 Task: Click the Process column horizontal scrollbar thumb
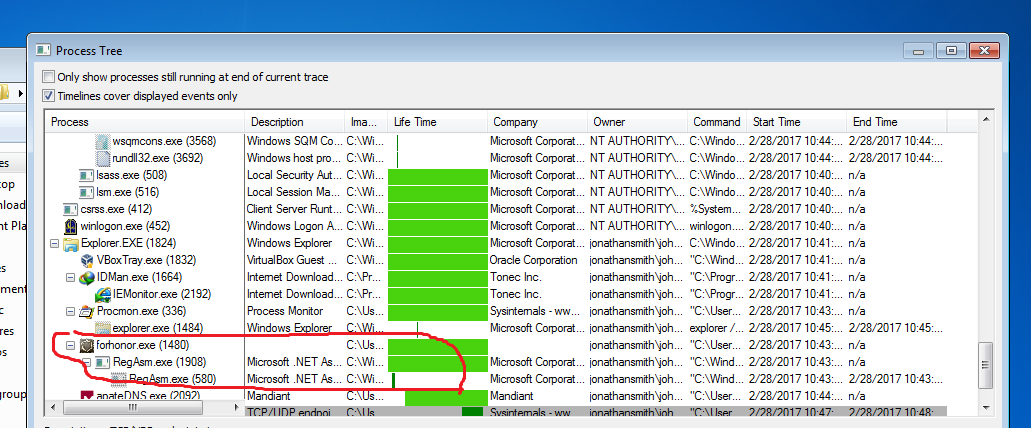point(132,408)
